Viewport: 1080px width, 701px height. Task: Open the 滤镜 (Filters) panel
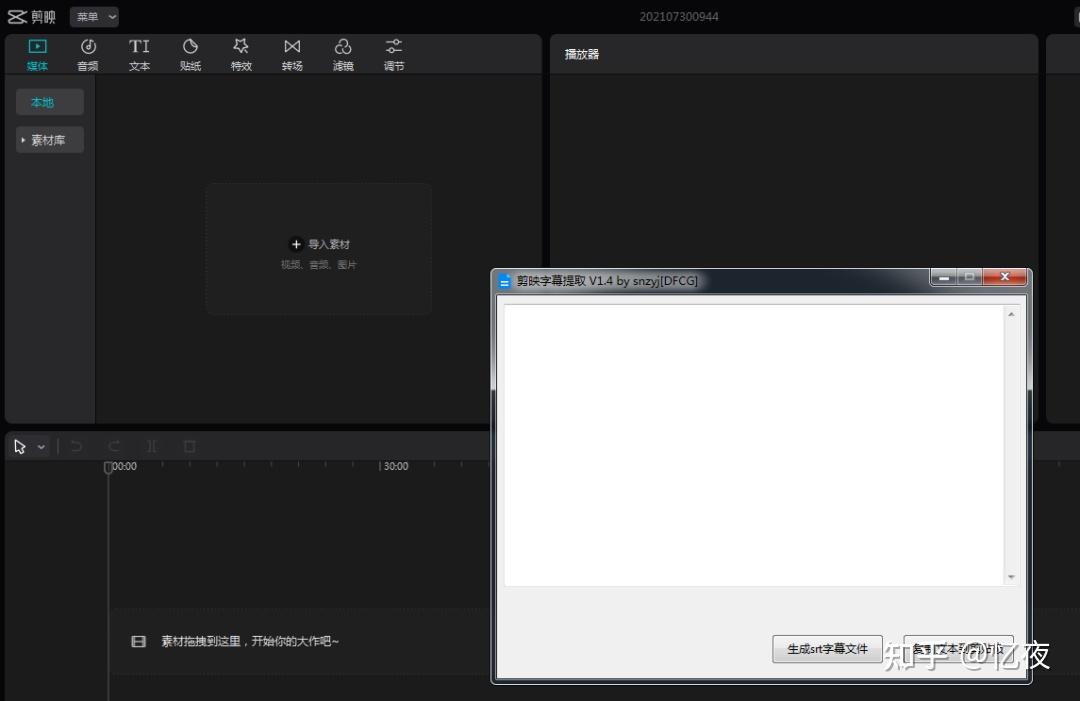[343, 54]
